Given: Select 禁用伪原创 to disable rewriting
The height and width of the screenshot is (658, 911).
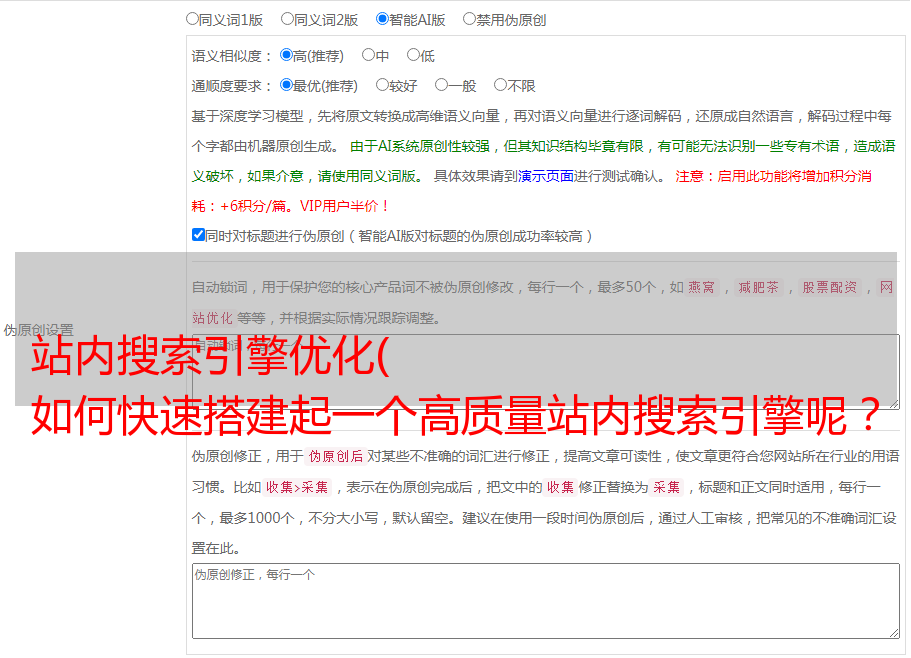Looking at the screenshot, I should pyautogui.click(x=469, y=19).
